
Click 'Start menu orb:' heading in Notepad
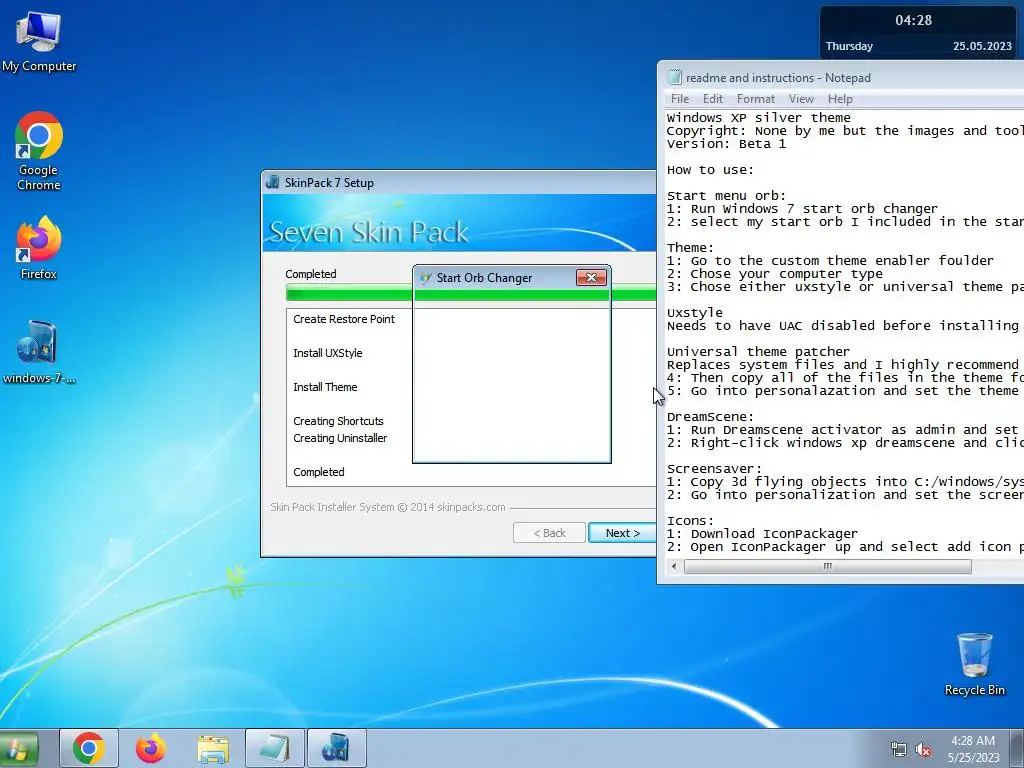coord(726,196)
